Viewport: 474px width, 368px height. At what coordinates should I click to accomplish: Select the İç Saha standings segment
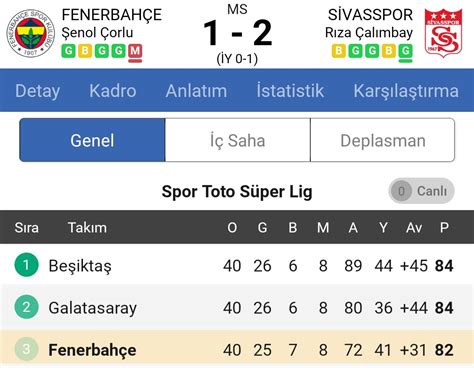point(238,140)
